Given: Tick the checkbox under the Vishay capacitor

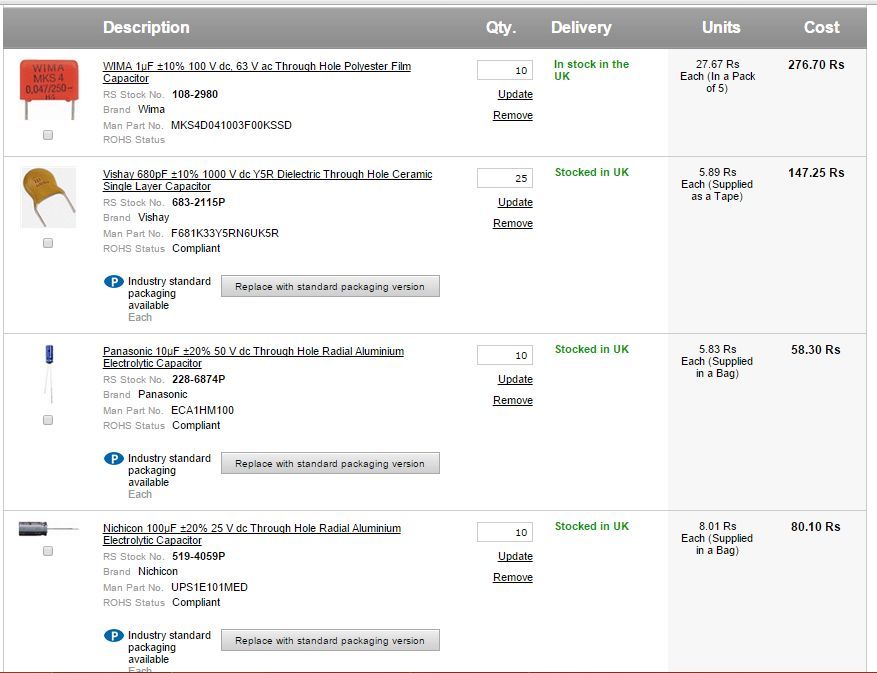Looking at the screenshot, I should 48,243.
